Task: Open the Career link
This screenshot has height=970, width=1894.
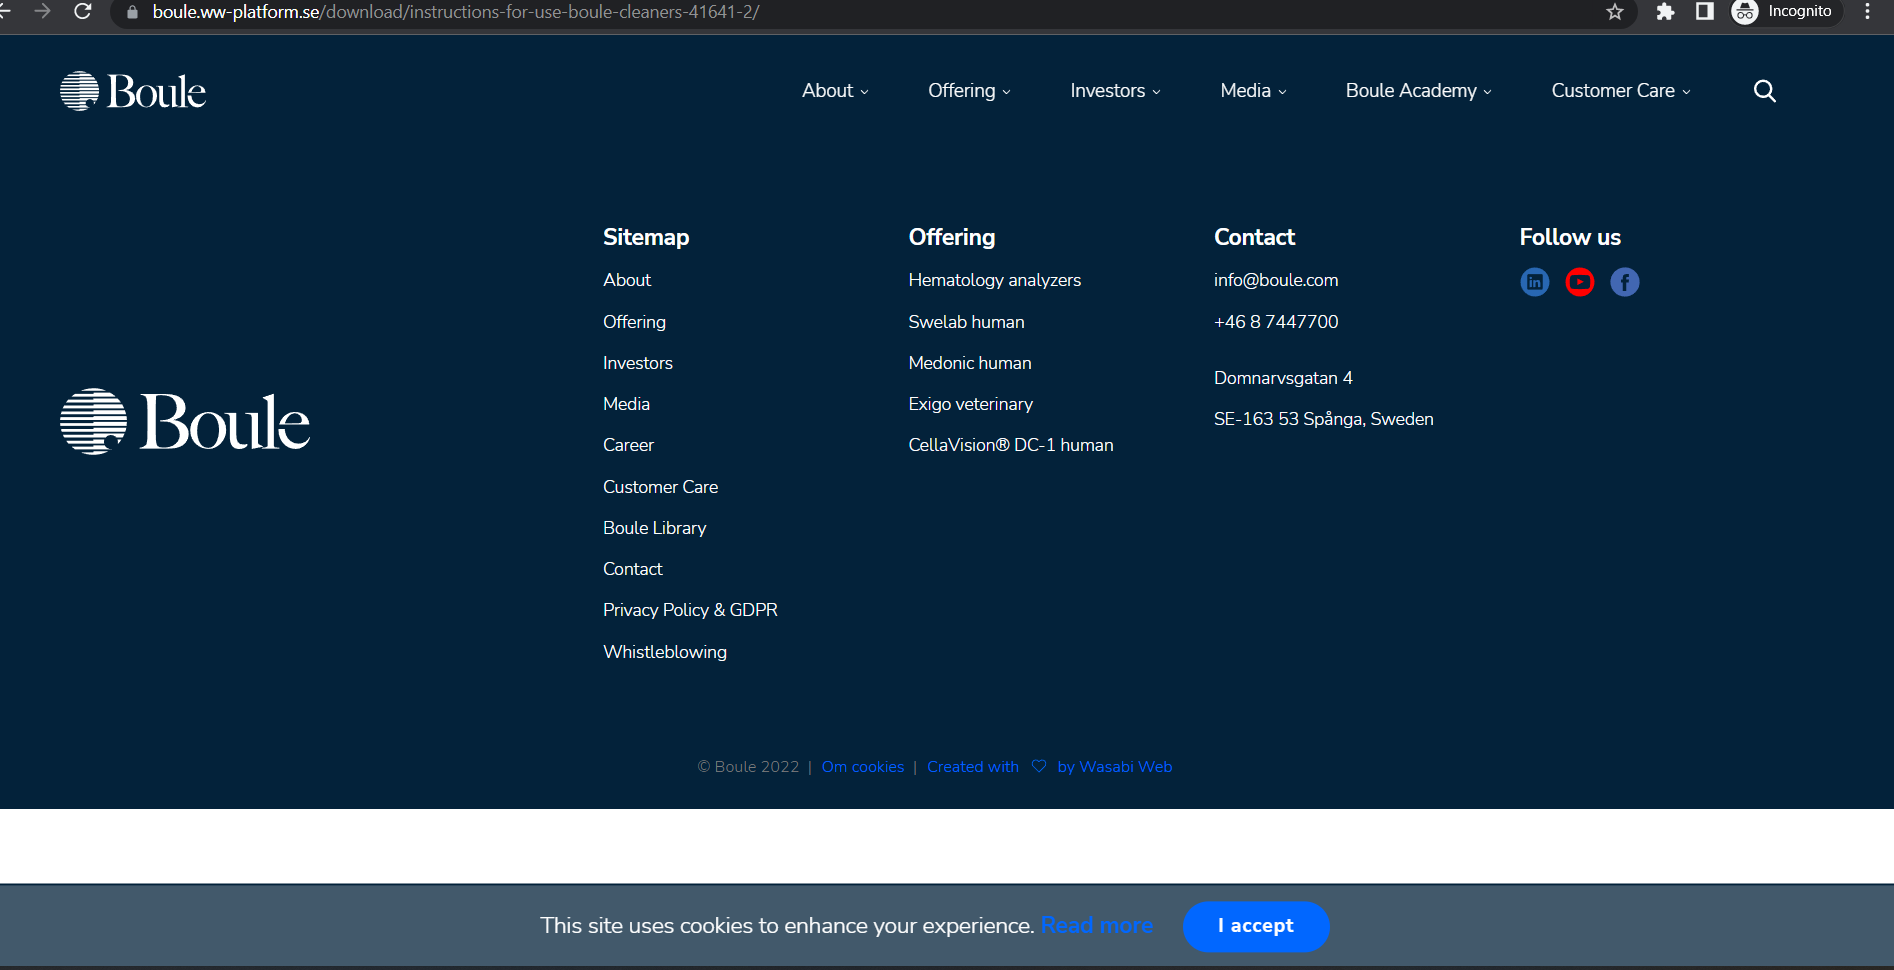Action: [628, 445]
